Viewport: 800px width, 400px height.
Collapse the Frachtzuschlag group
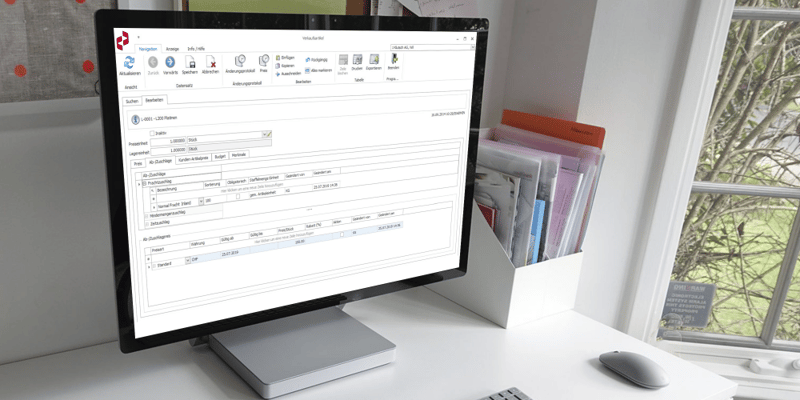tap(145, 183)
